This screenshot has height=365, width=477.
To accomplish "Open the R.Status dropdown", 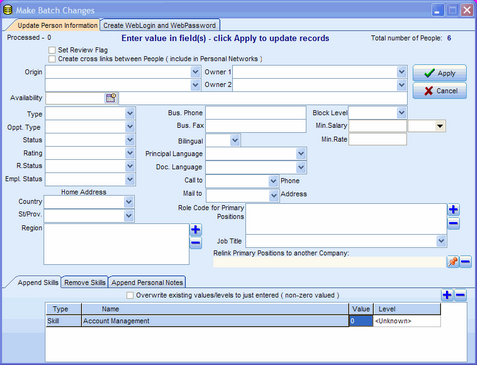I will coord(130,166).
